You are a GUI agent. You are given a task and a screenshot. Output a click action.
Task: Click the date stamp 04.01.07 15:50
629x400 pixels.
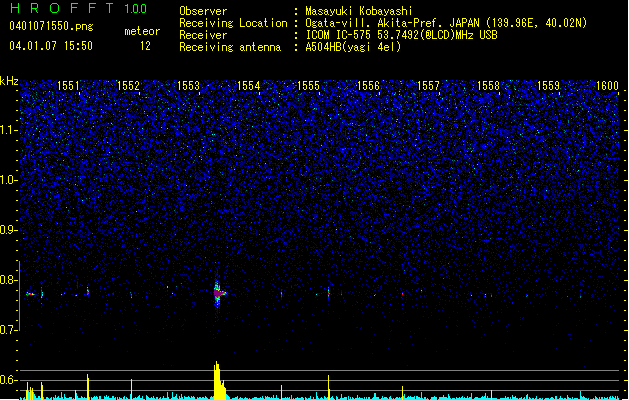tap(51, 46)
